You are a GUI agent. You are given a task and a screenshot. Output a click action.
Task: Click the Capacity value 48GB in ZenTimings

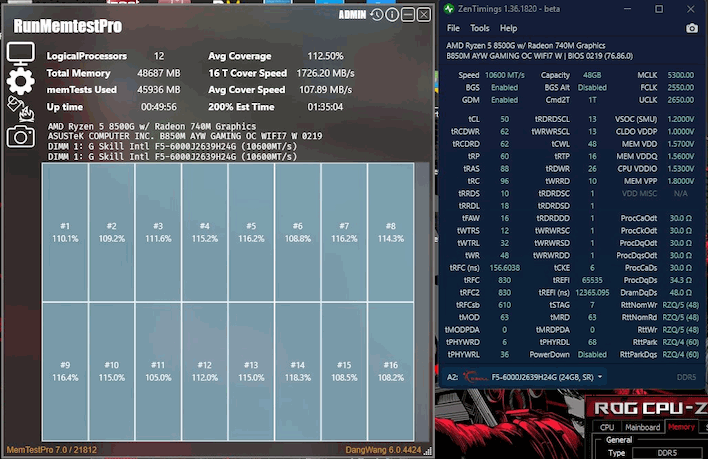592,75
